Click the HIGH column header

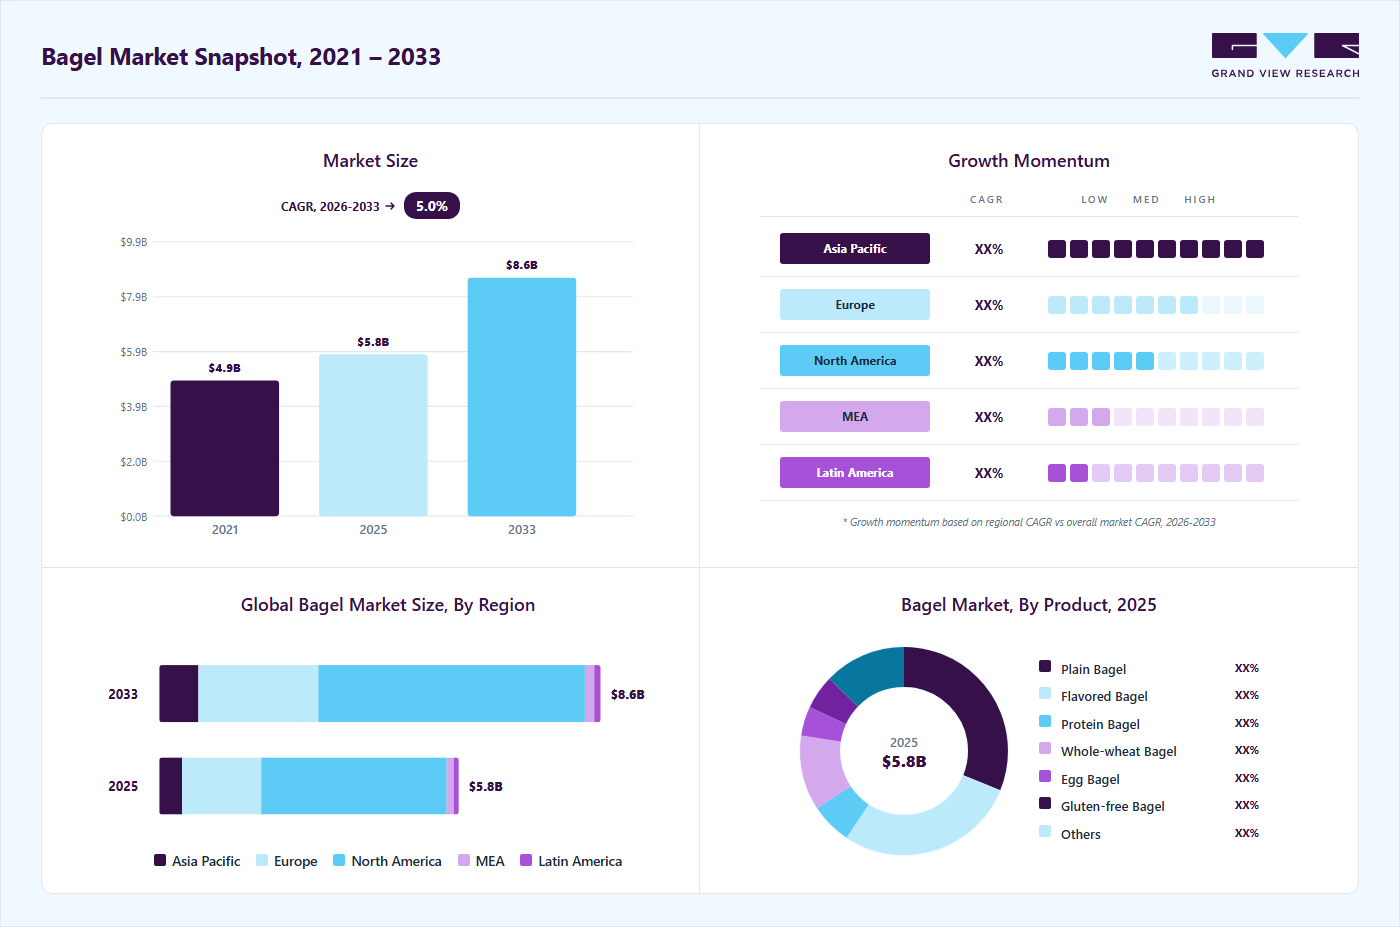coord(1200,200)
